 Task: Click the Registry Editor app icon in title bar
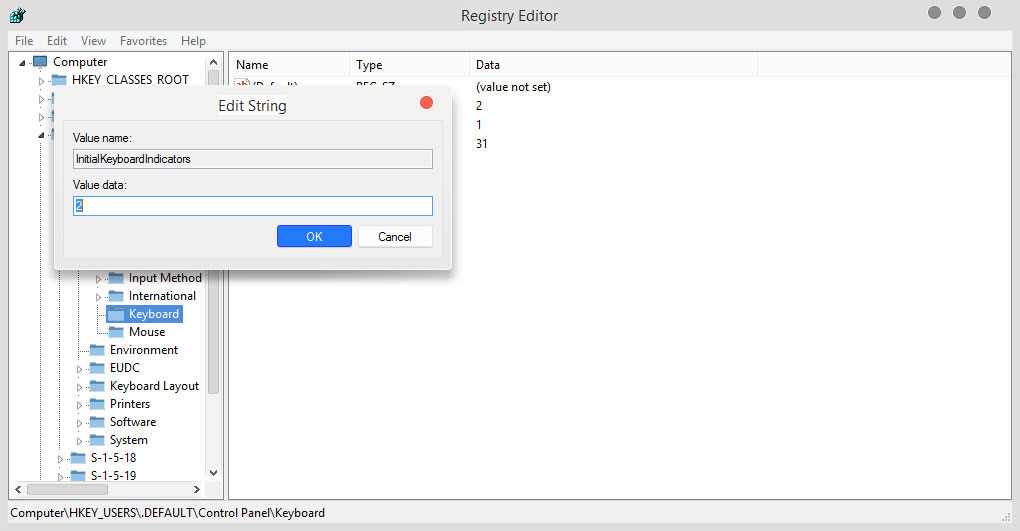[18, 15]
